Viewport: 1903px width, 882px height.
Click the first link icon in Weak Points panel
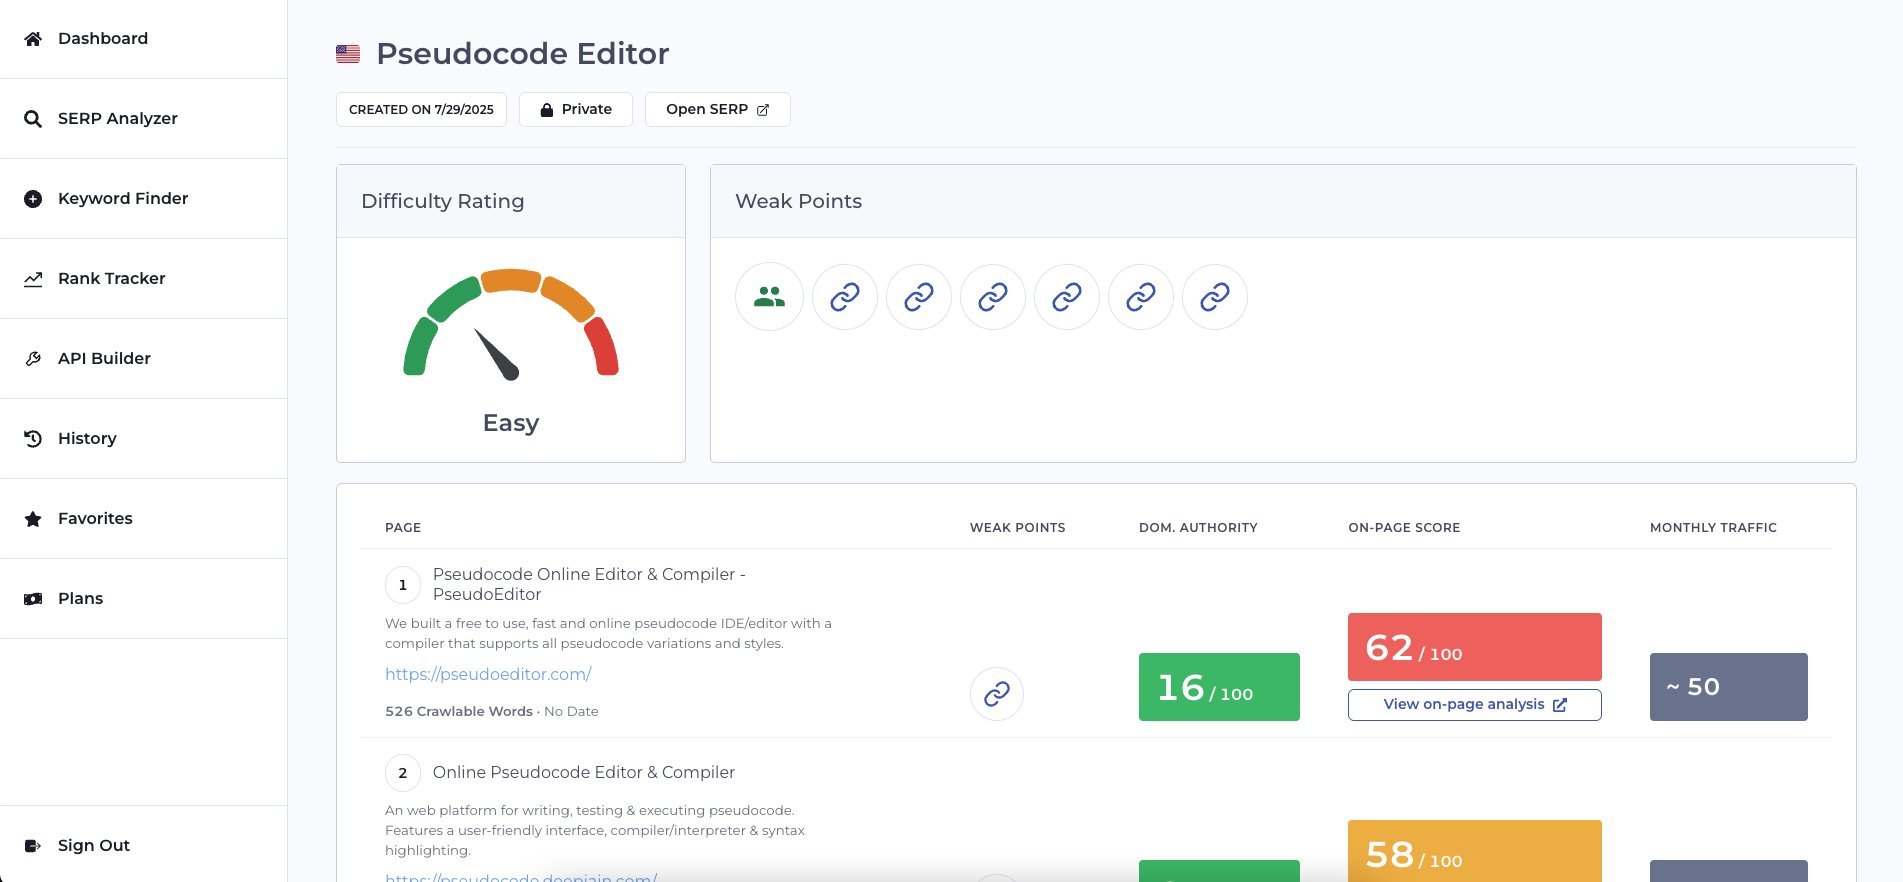coord(845,297)
